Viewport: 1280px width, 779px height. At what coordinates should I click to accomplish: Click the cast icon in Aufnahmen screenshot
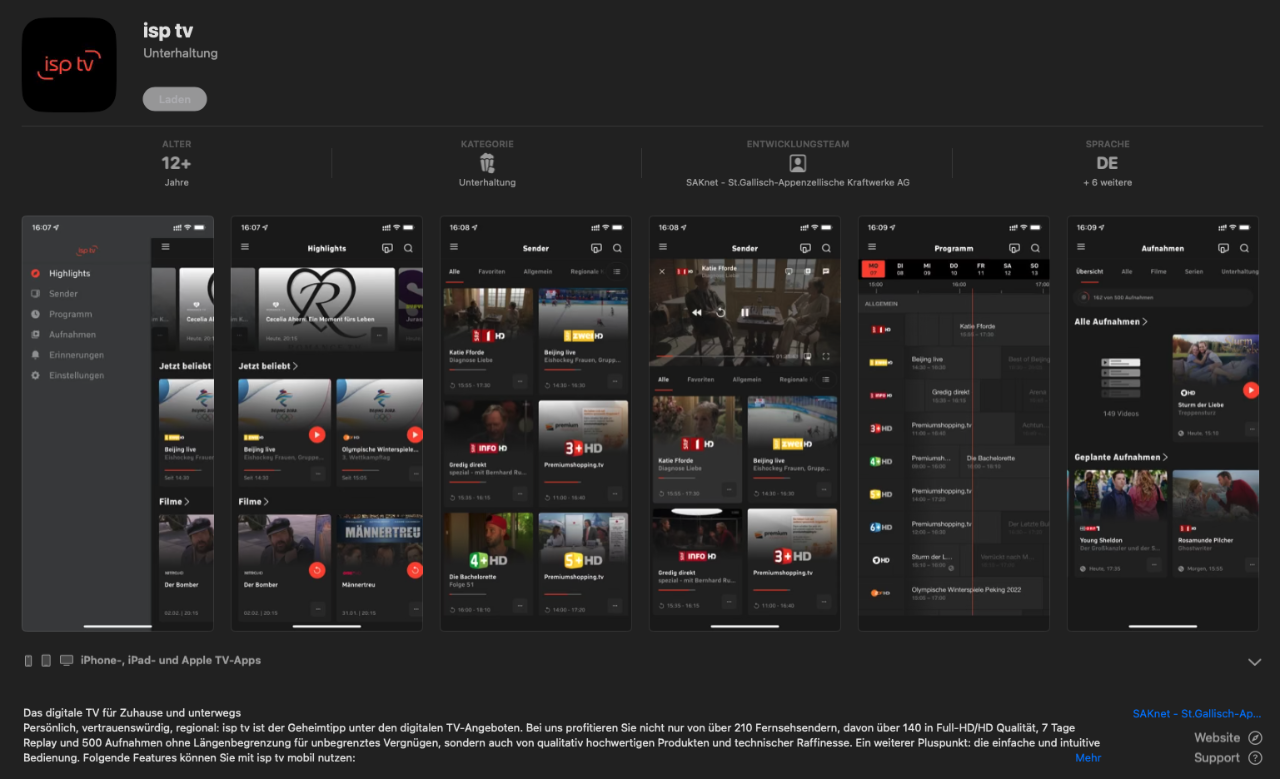point(1223,248)
